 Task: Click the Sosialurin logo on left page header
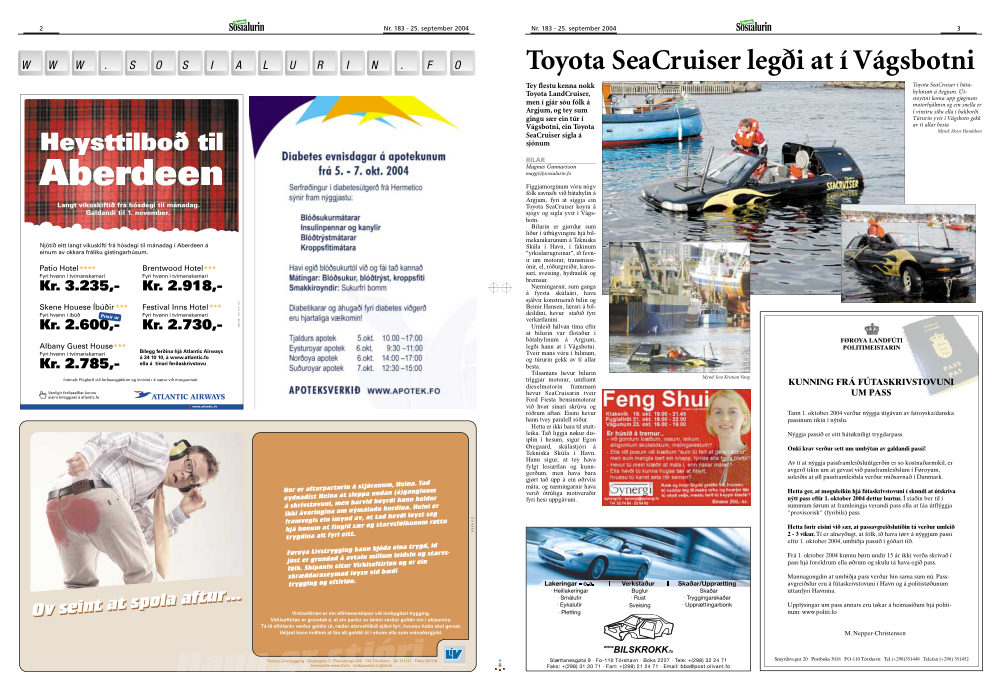246,26
